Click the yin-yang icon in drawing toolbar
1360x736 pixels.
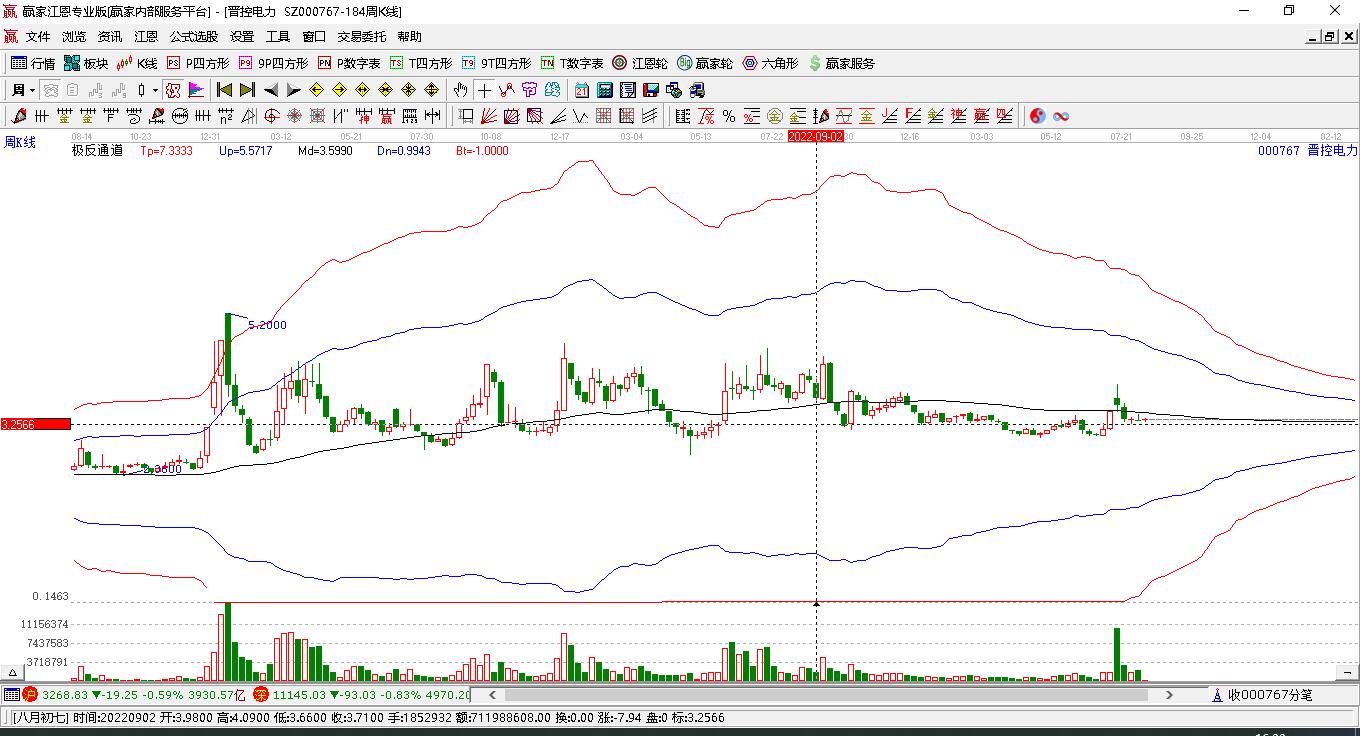[x=1038, y=116]
